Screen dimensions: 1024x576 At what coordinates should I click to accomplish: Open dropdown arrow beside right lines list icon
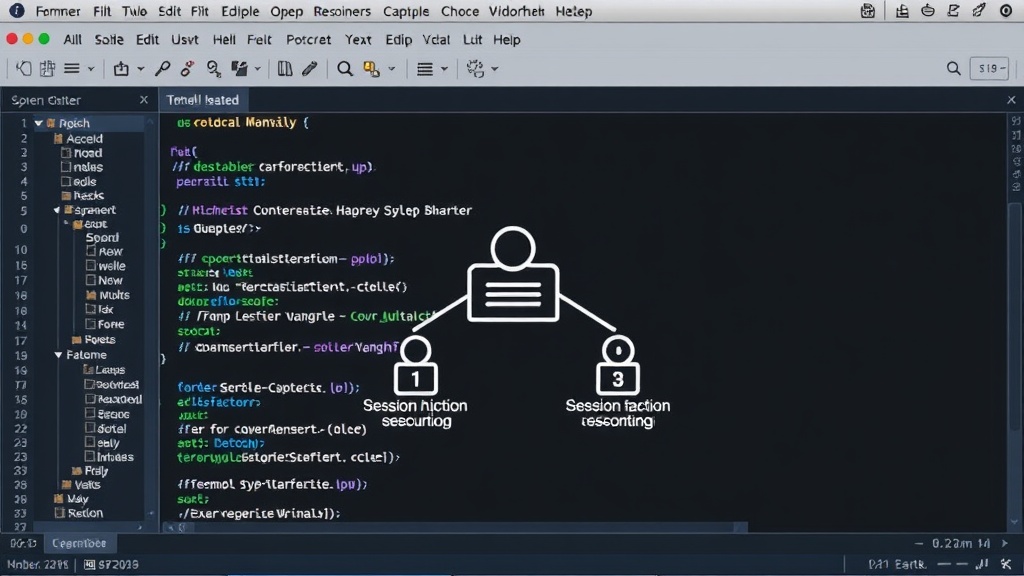444,69
